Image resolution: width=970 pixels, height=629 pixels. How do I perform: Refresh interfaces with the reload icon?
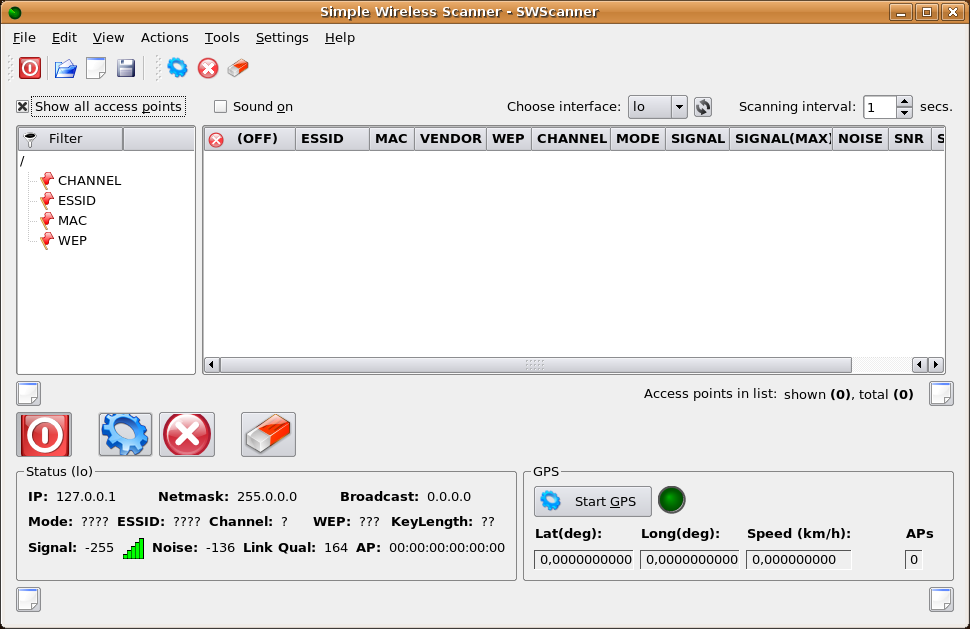coord(703,107)
